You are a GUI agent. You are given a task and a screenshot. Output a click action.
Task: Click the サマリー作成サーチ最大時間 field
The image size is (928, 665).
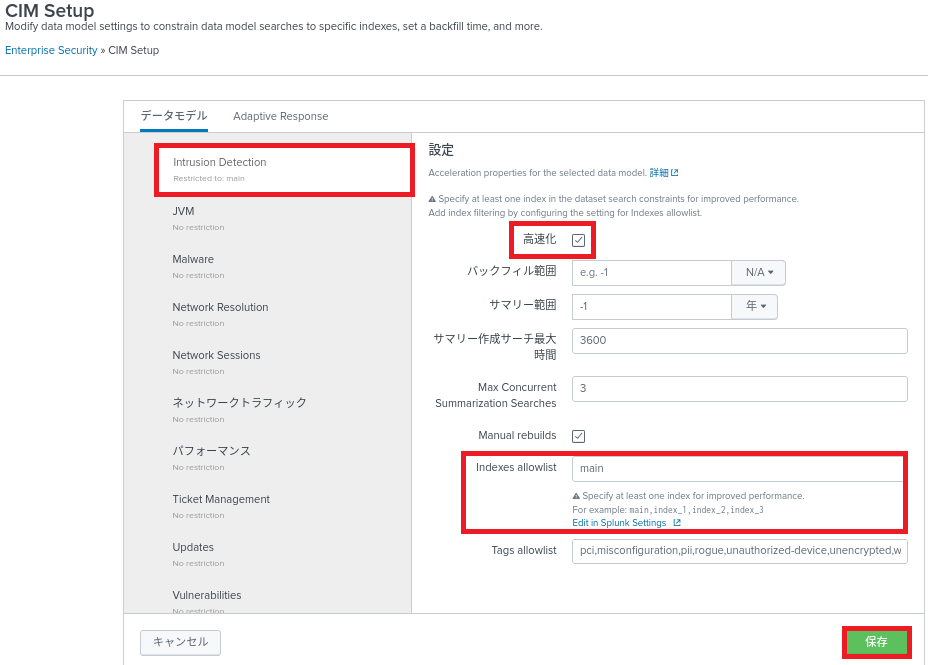[x=739, y=341]
